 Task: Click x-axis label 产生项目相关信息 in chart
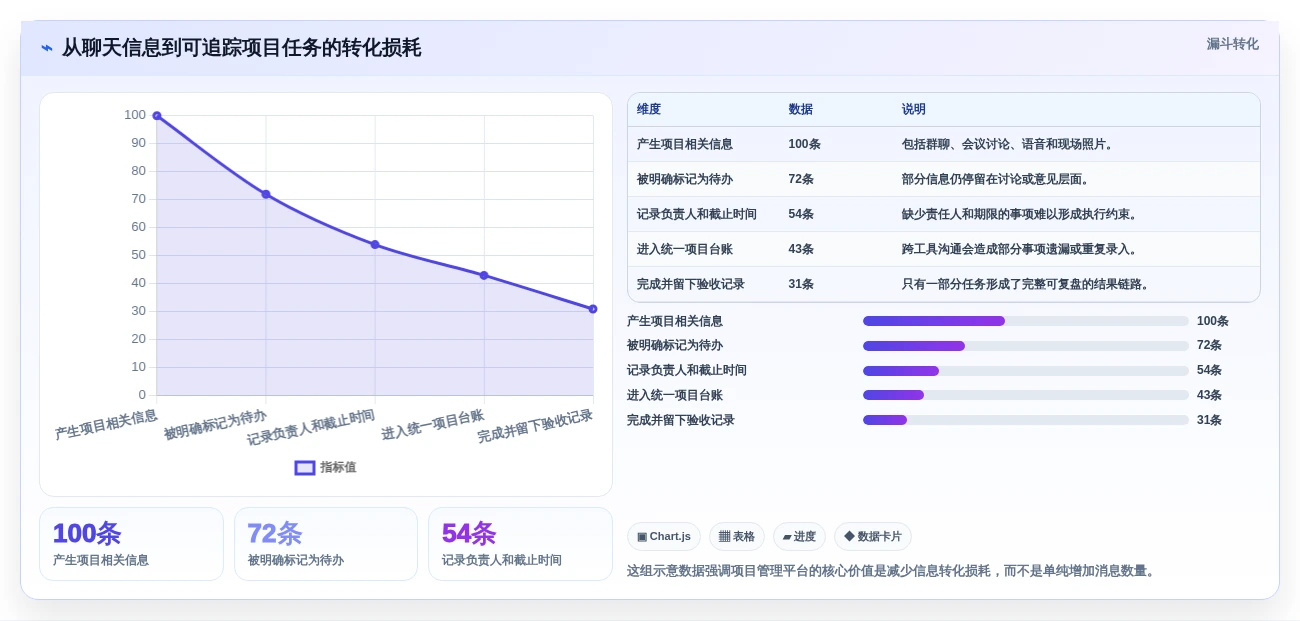pyautogui.click(x=106, y=425)
